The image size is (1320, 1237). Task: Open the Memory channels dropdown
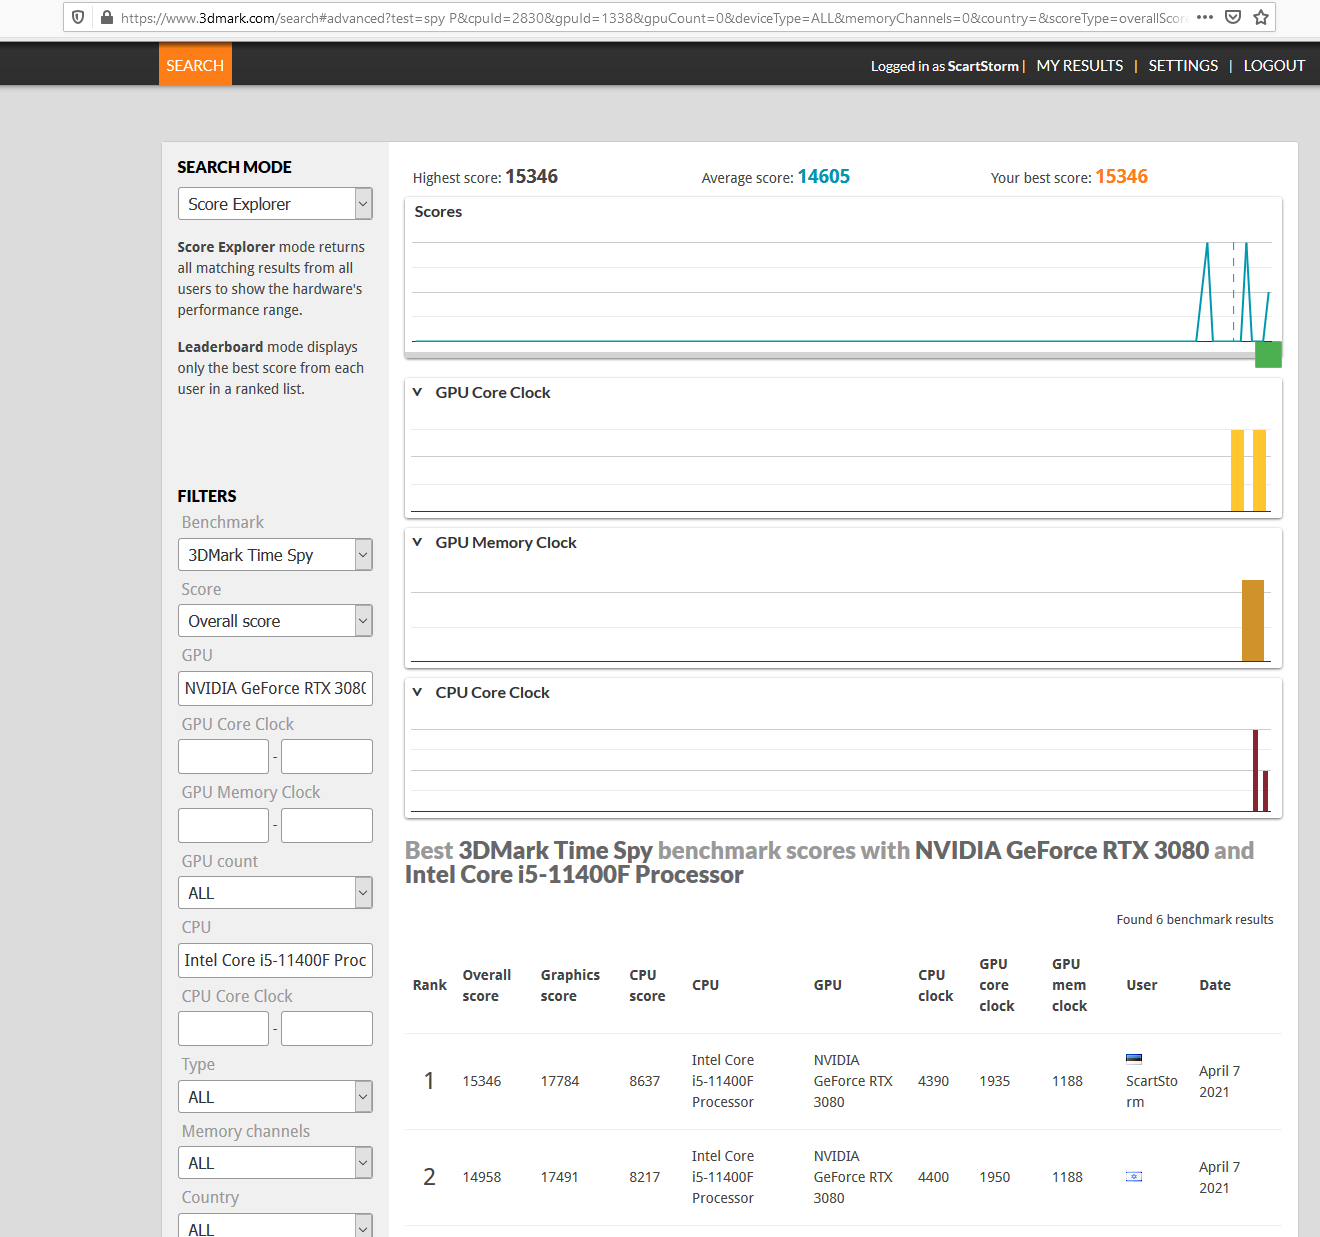click(275, 1163)
